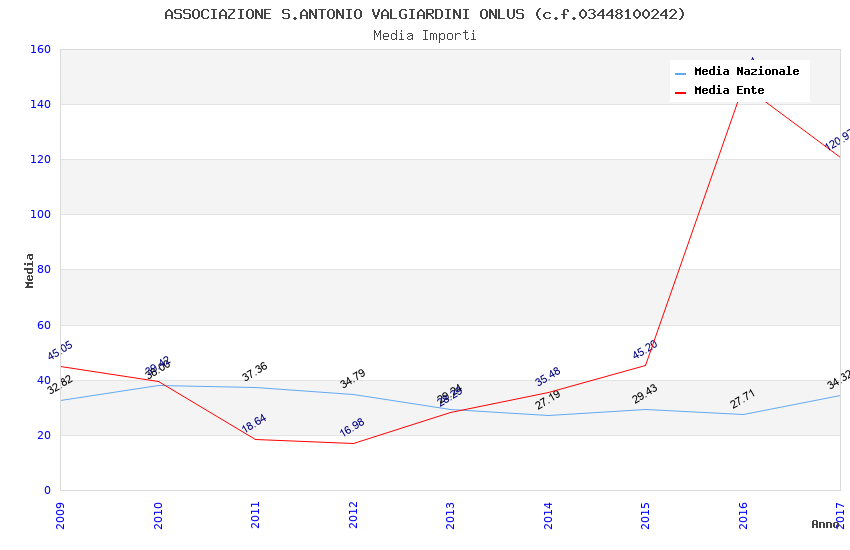Select the 'Media Ente' legend label

(729, 90)
